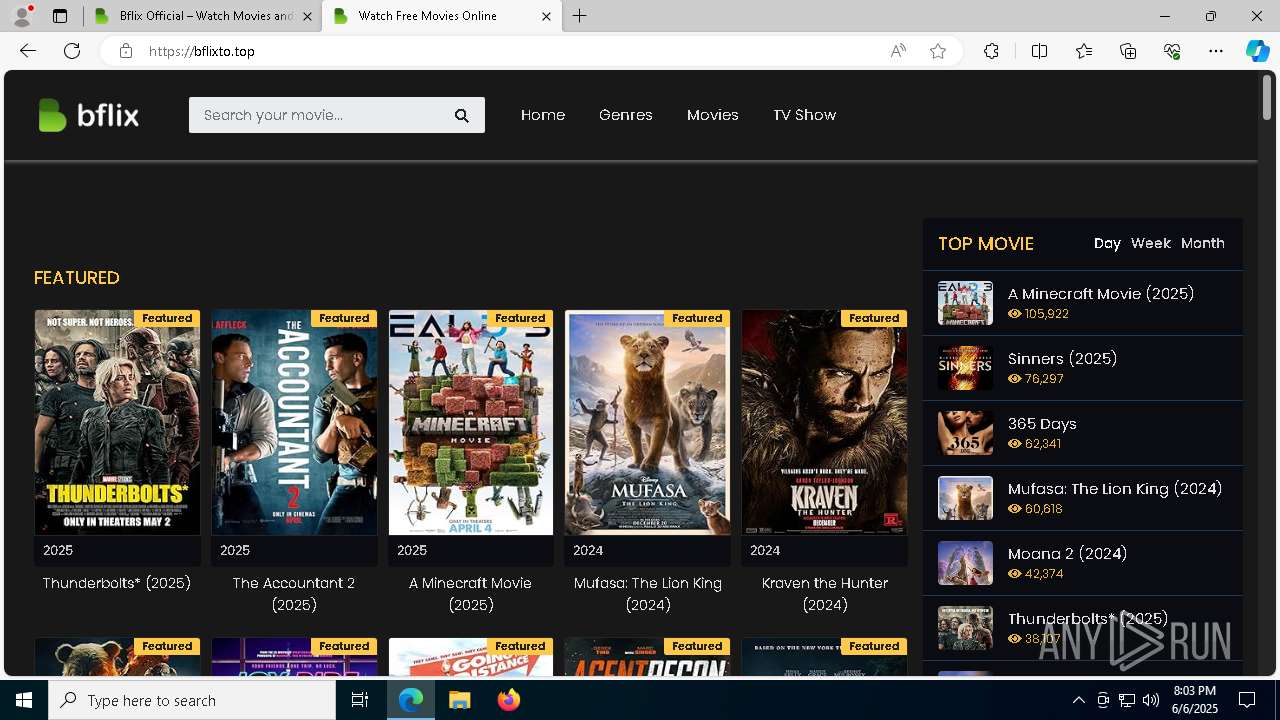Open Windows Start menu

click(x=24, y=700)
